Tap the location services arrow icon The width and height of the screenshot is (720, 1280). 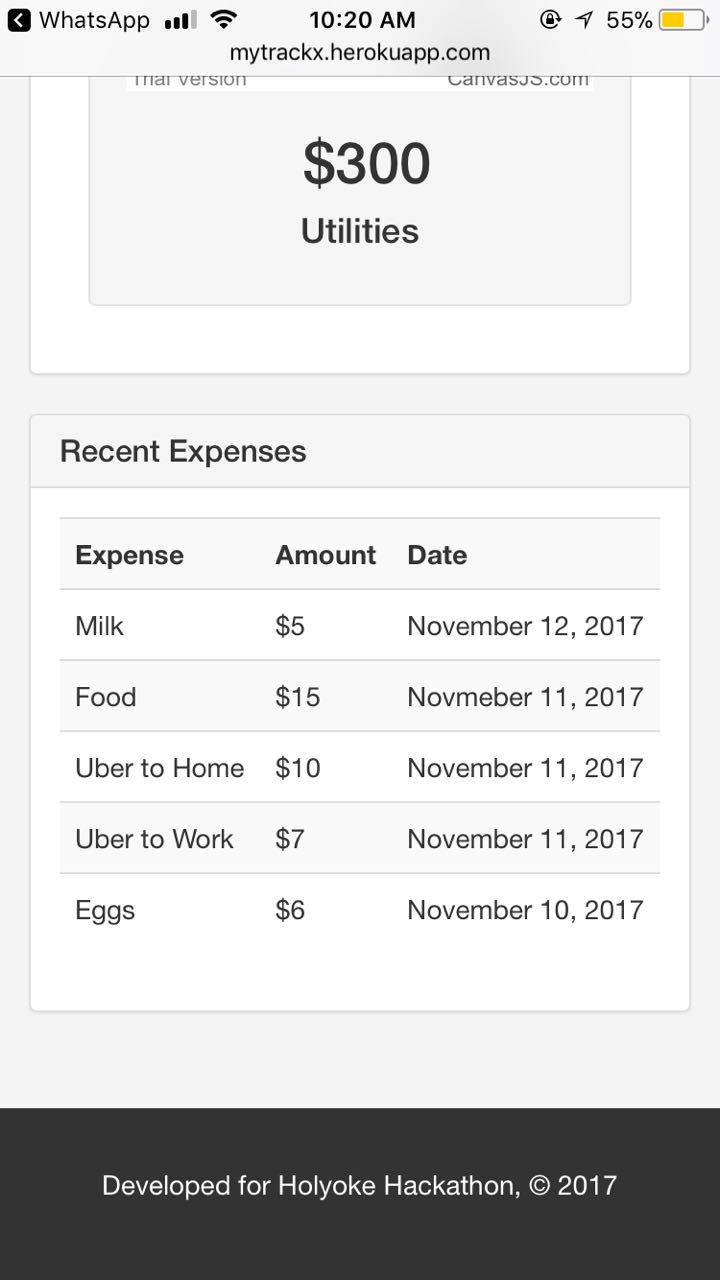pyautogui.click(x=584, y=19)
